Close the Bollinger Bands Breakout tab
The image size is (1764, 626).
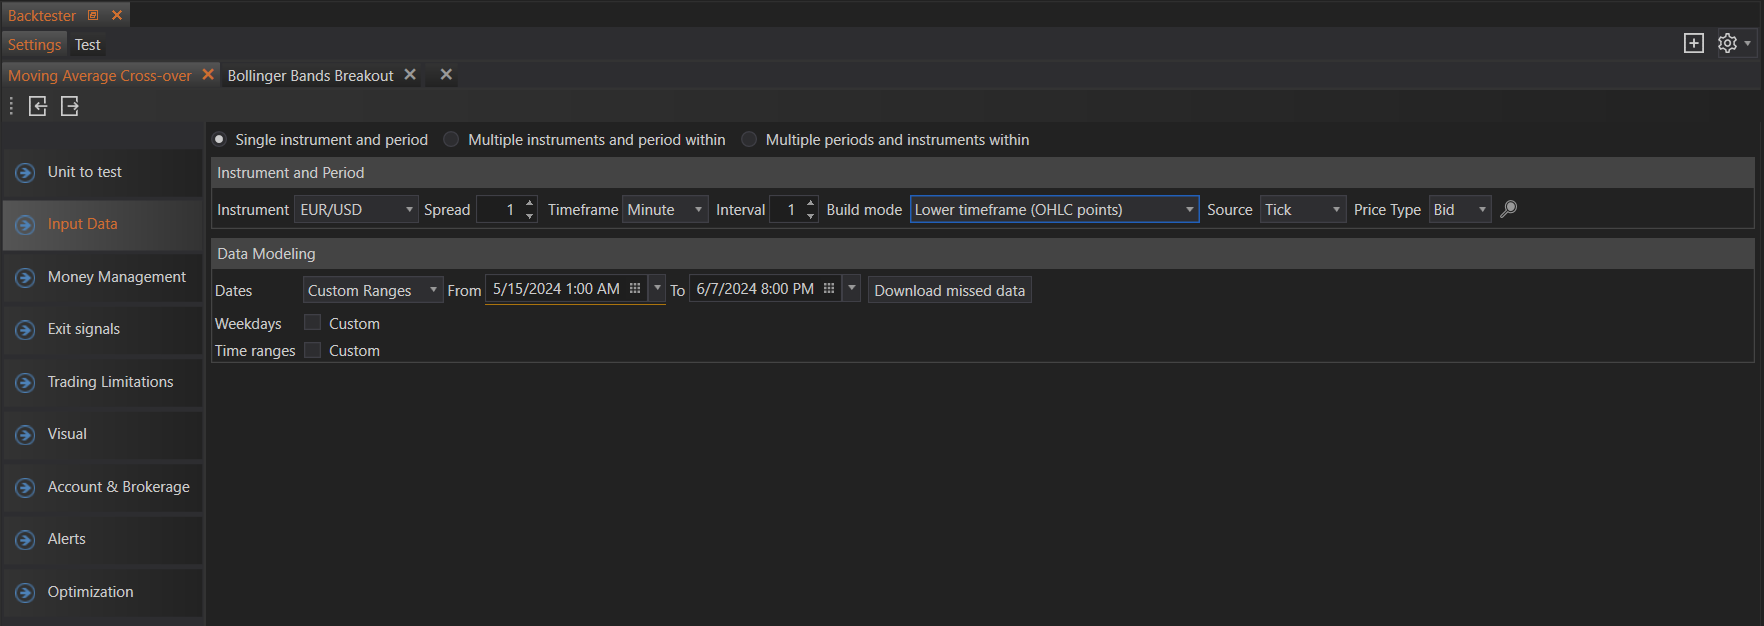(x=410, y=75)
